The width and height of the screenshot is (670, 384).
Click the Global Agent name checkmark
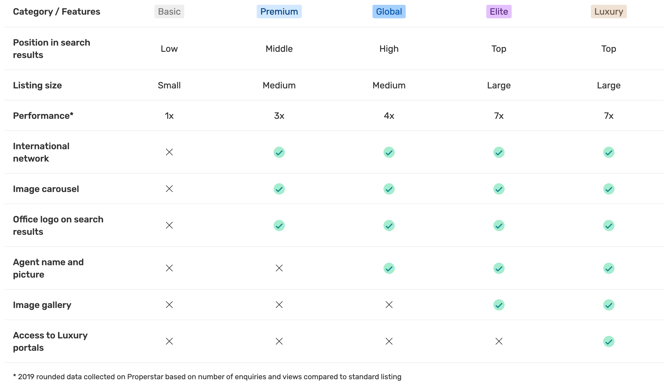[389, 268]
